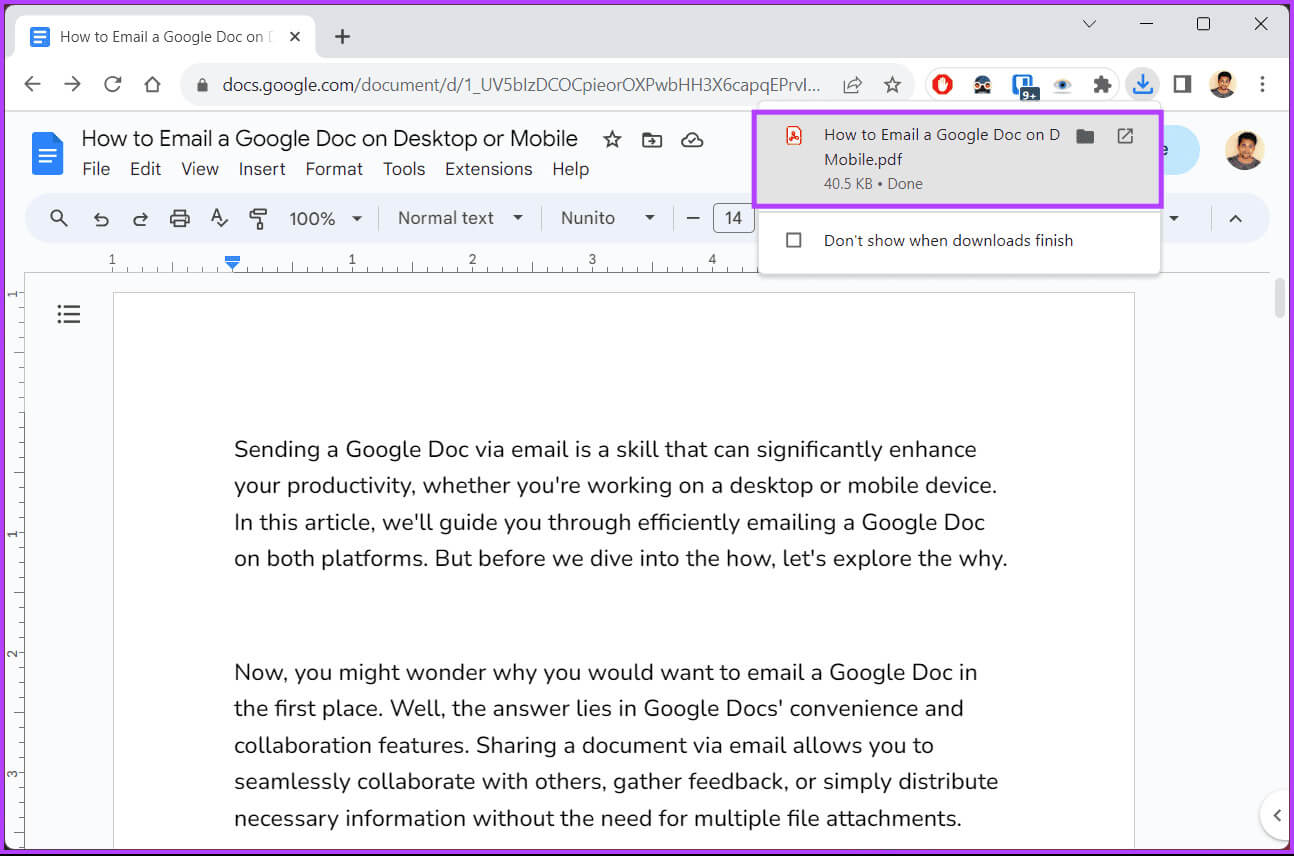Open the Nunito font dropdown

click(607, 218)
